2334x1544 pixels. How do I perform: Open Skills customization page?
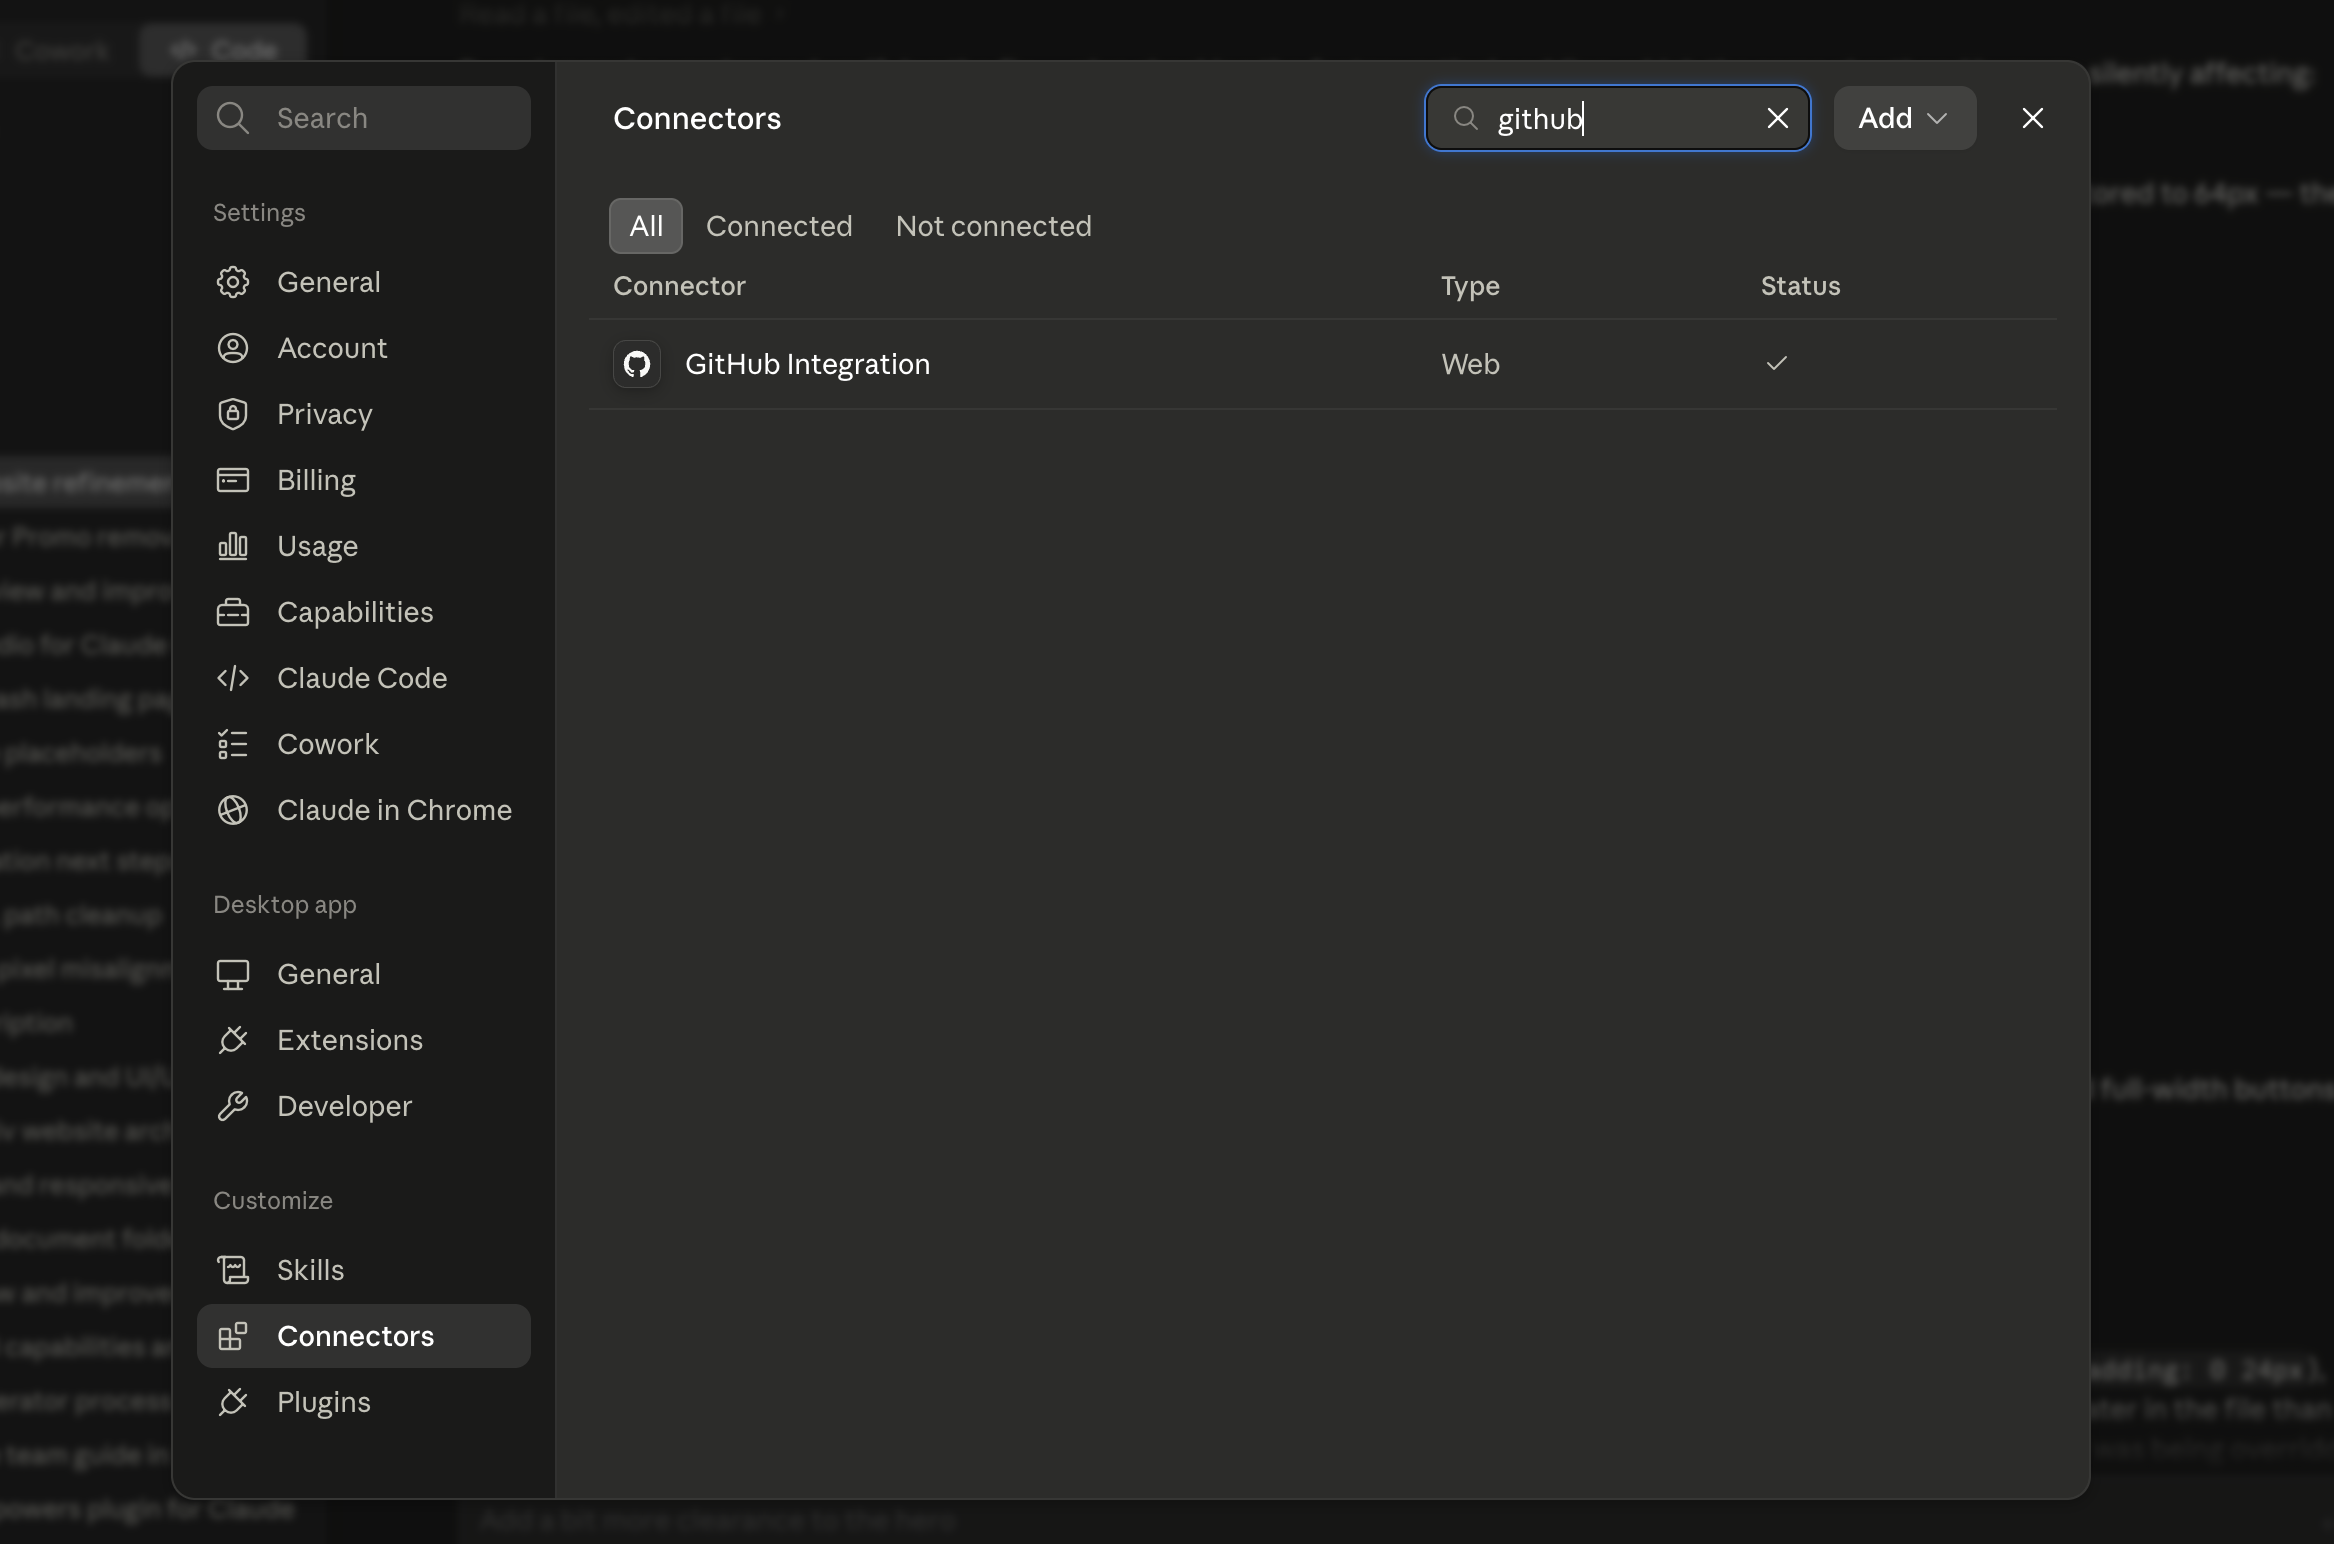coord(364,1270)
